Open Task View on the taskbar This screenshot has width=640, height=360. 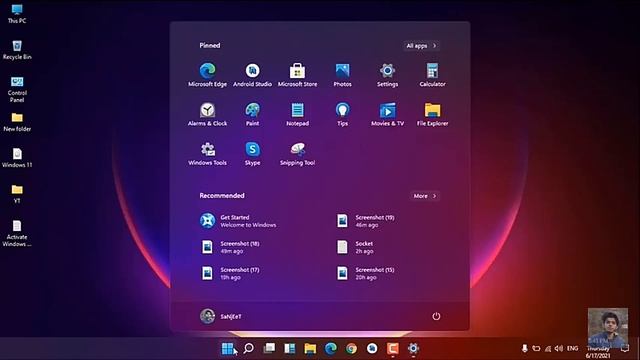[269, 348]
